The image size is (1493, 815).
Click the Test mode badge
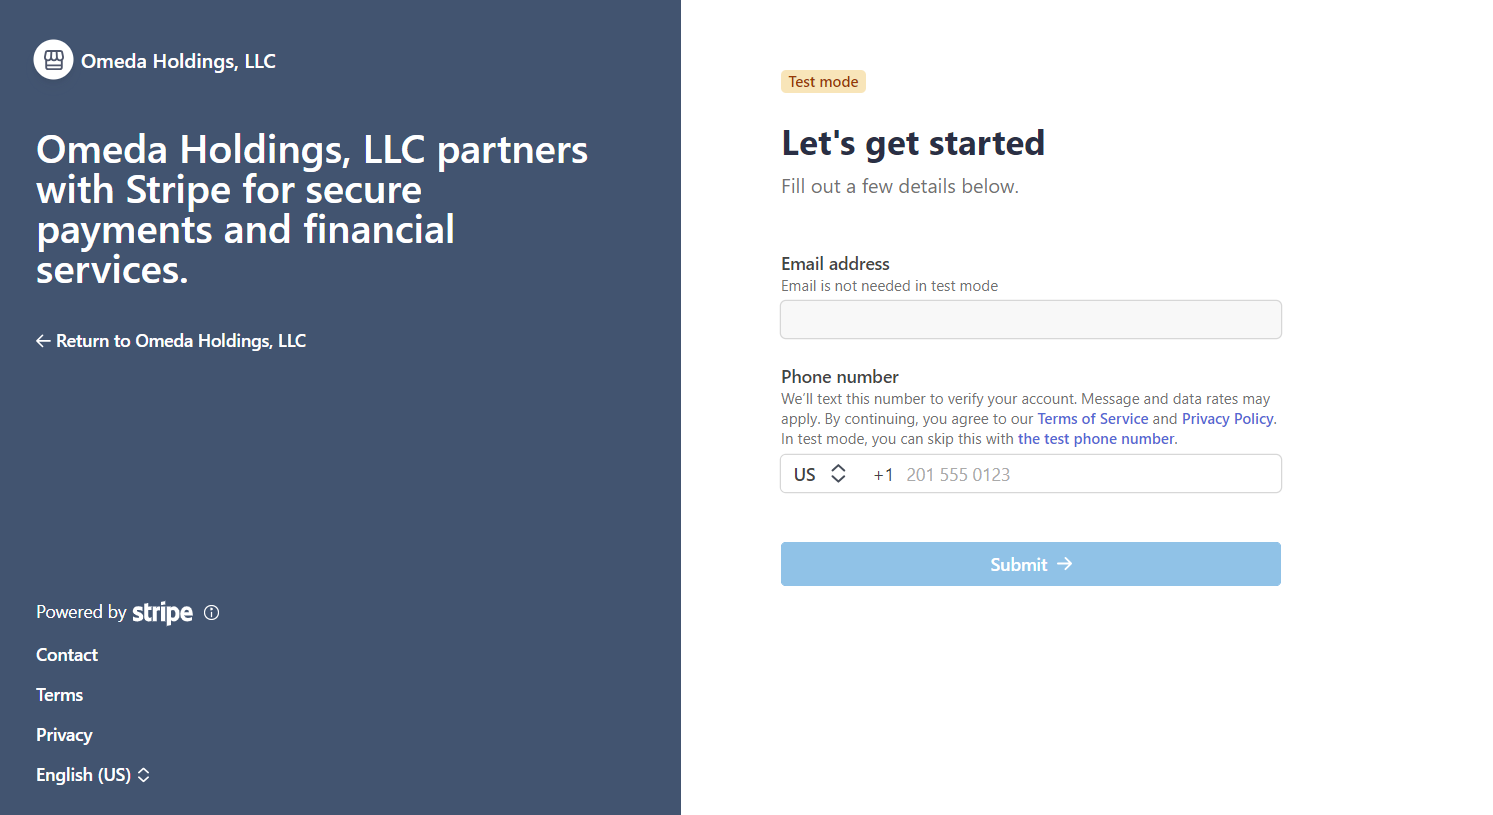(x=823, y=82)
